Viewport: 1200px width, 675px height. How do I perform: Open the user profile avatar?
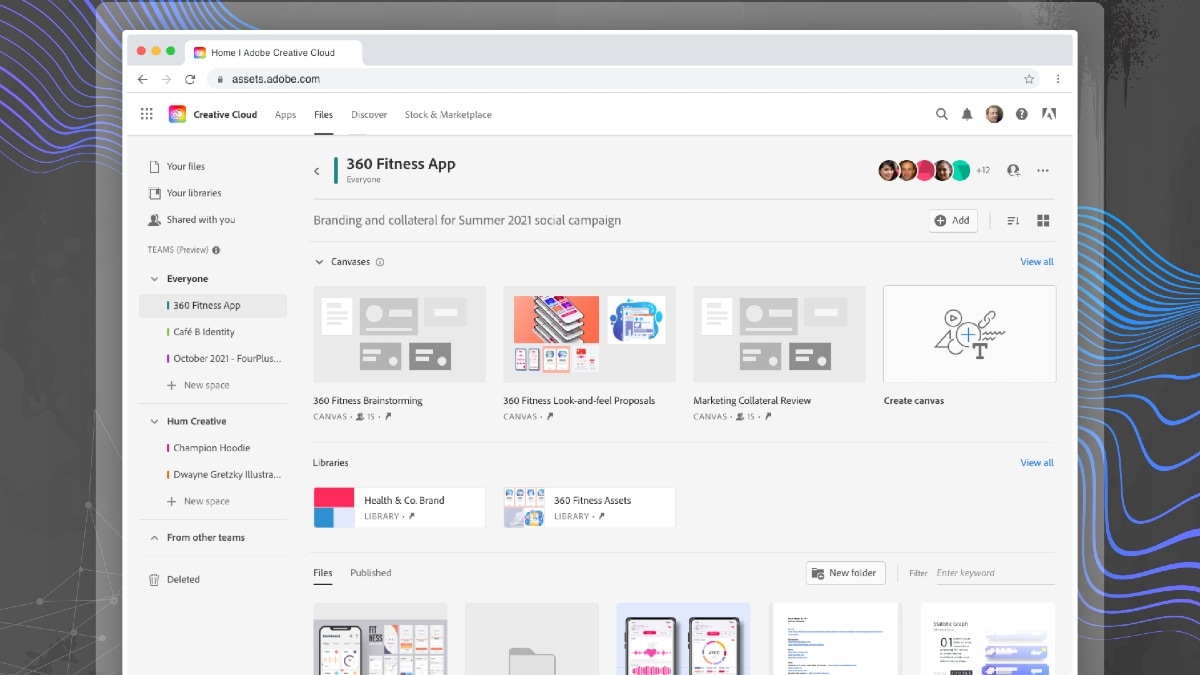click(x=994, y=114)
